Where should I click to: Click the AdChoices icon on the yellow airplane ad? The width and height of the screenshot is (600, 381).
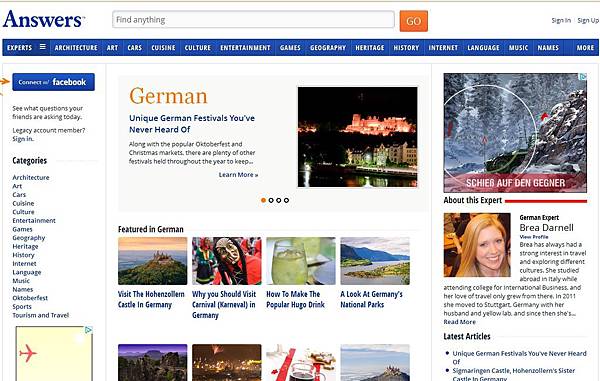pos(88,330)
